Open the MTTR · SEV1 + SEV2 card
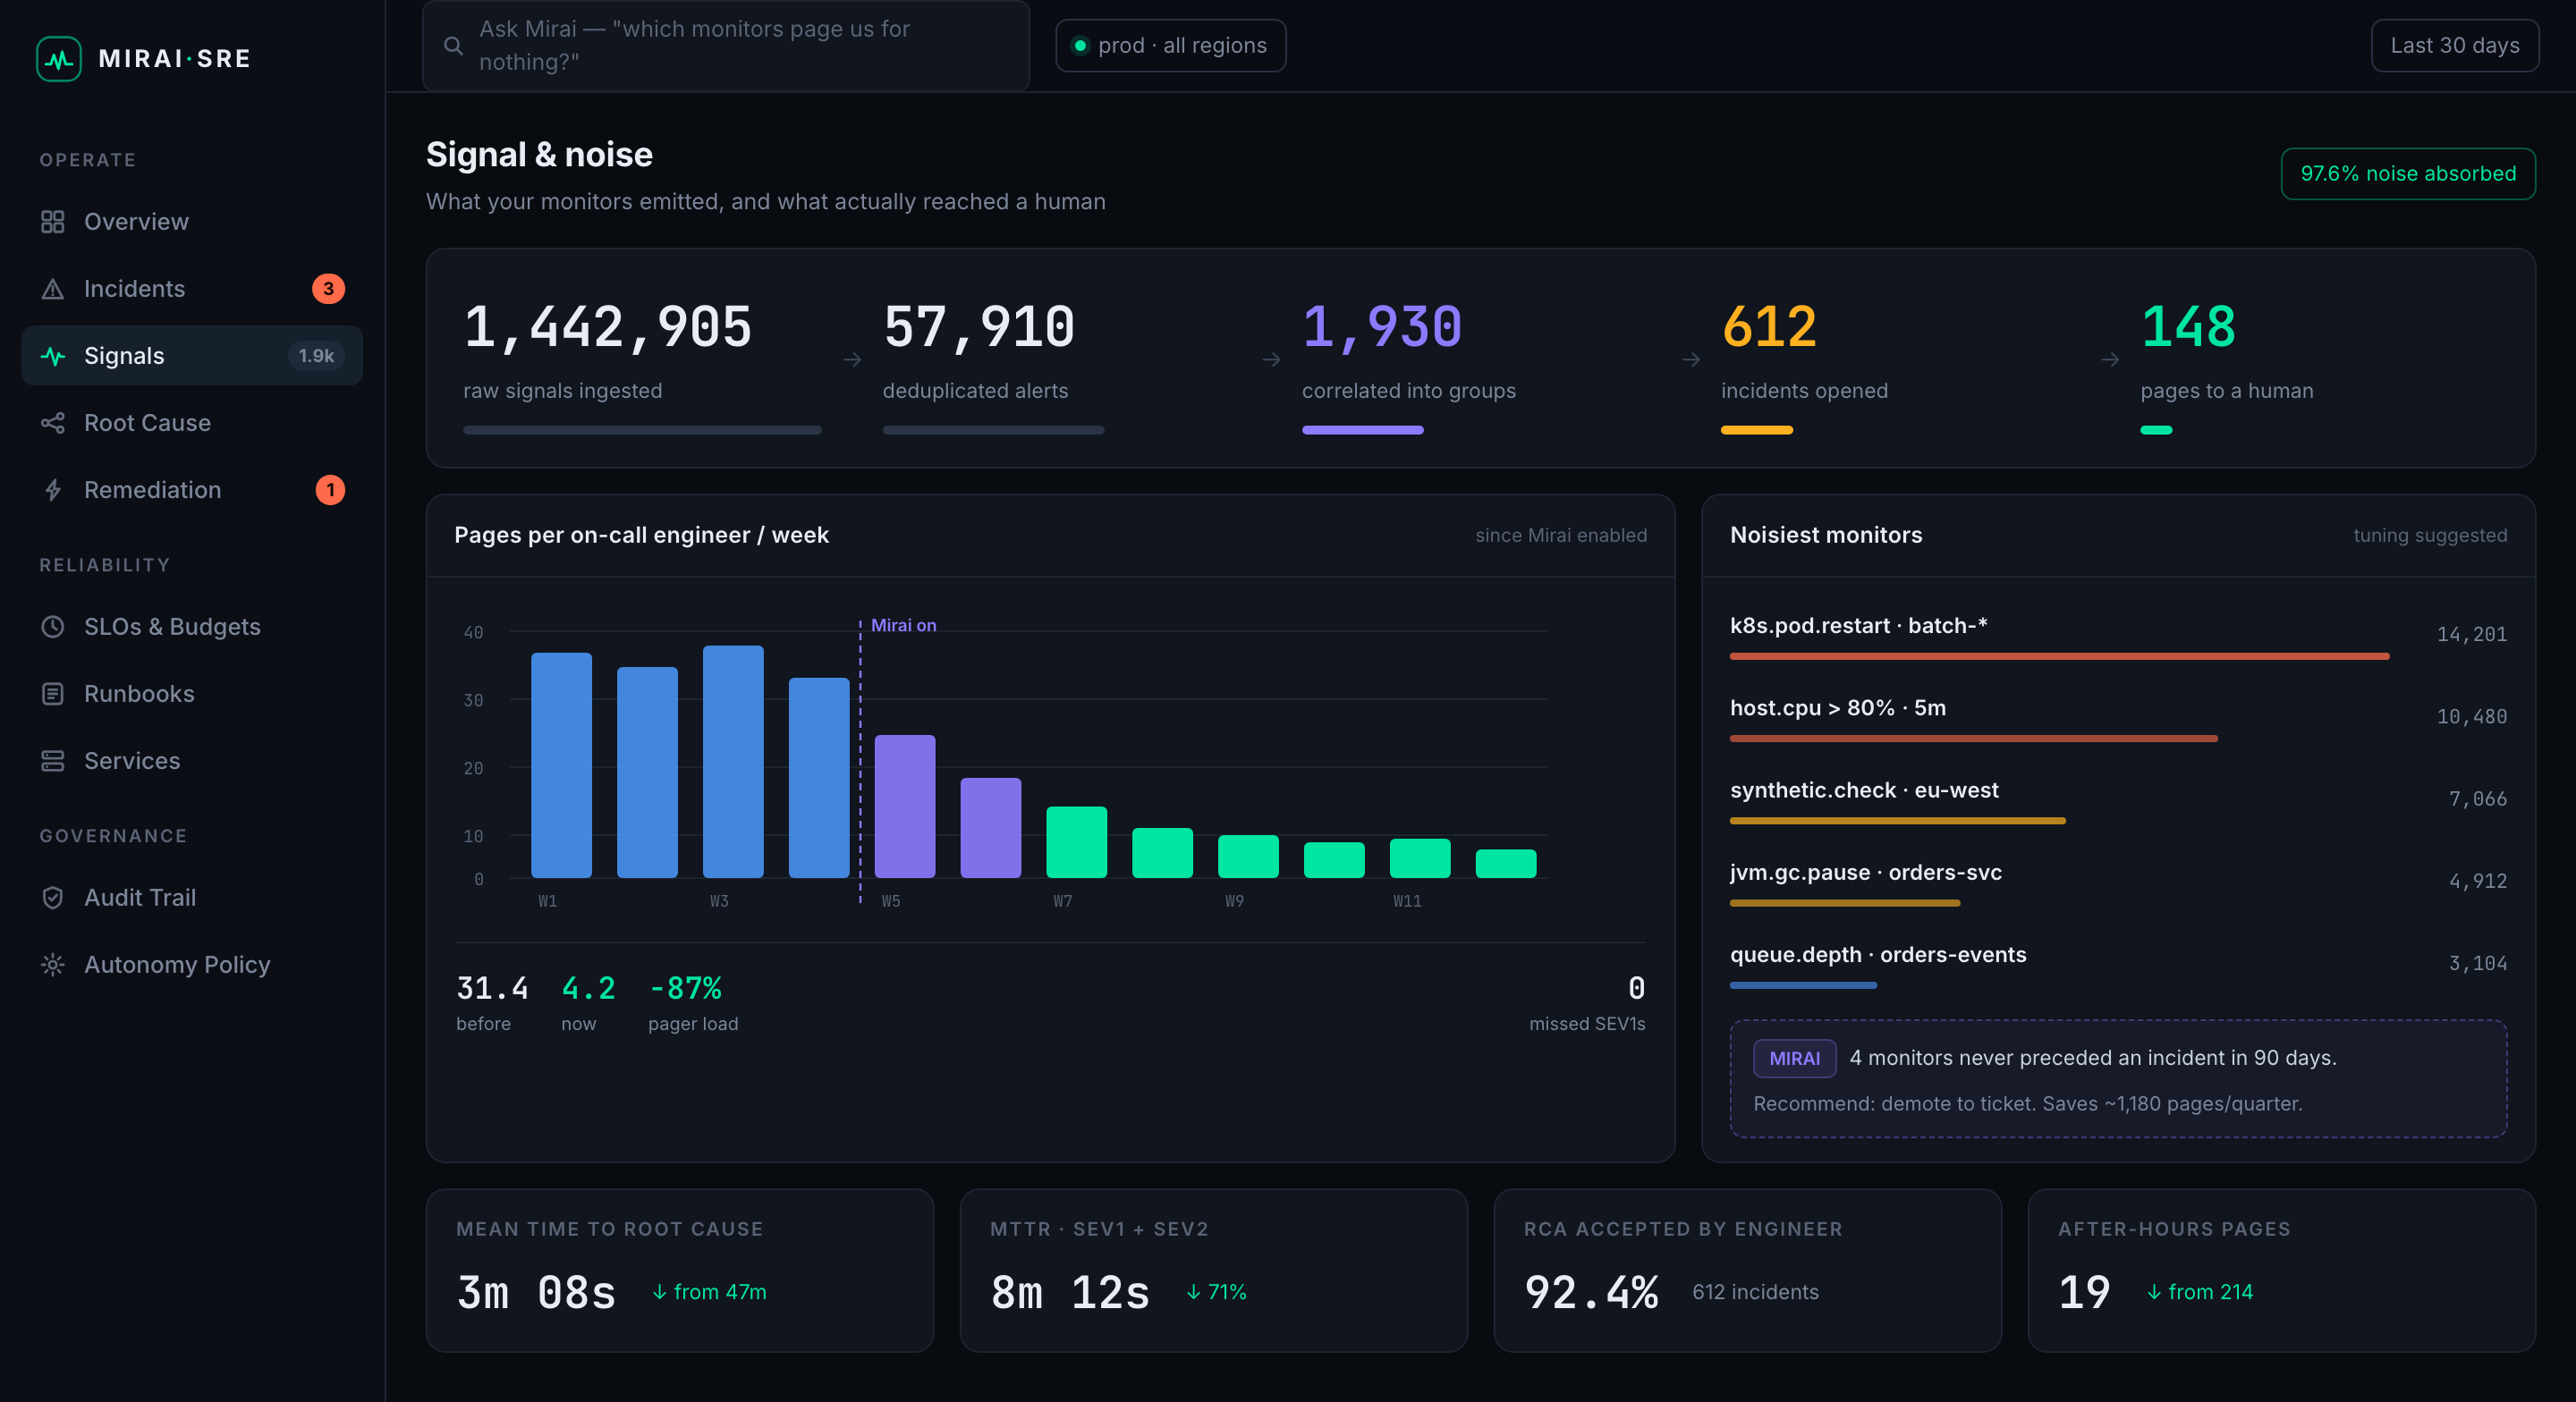This screenshot has width=2576, height=1402. 1214,1270
